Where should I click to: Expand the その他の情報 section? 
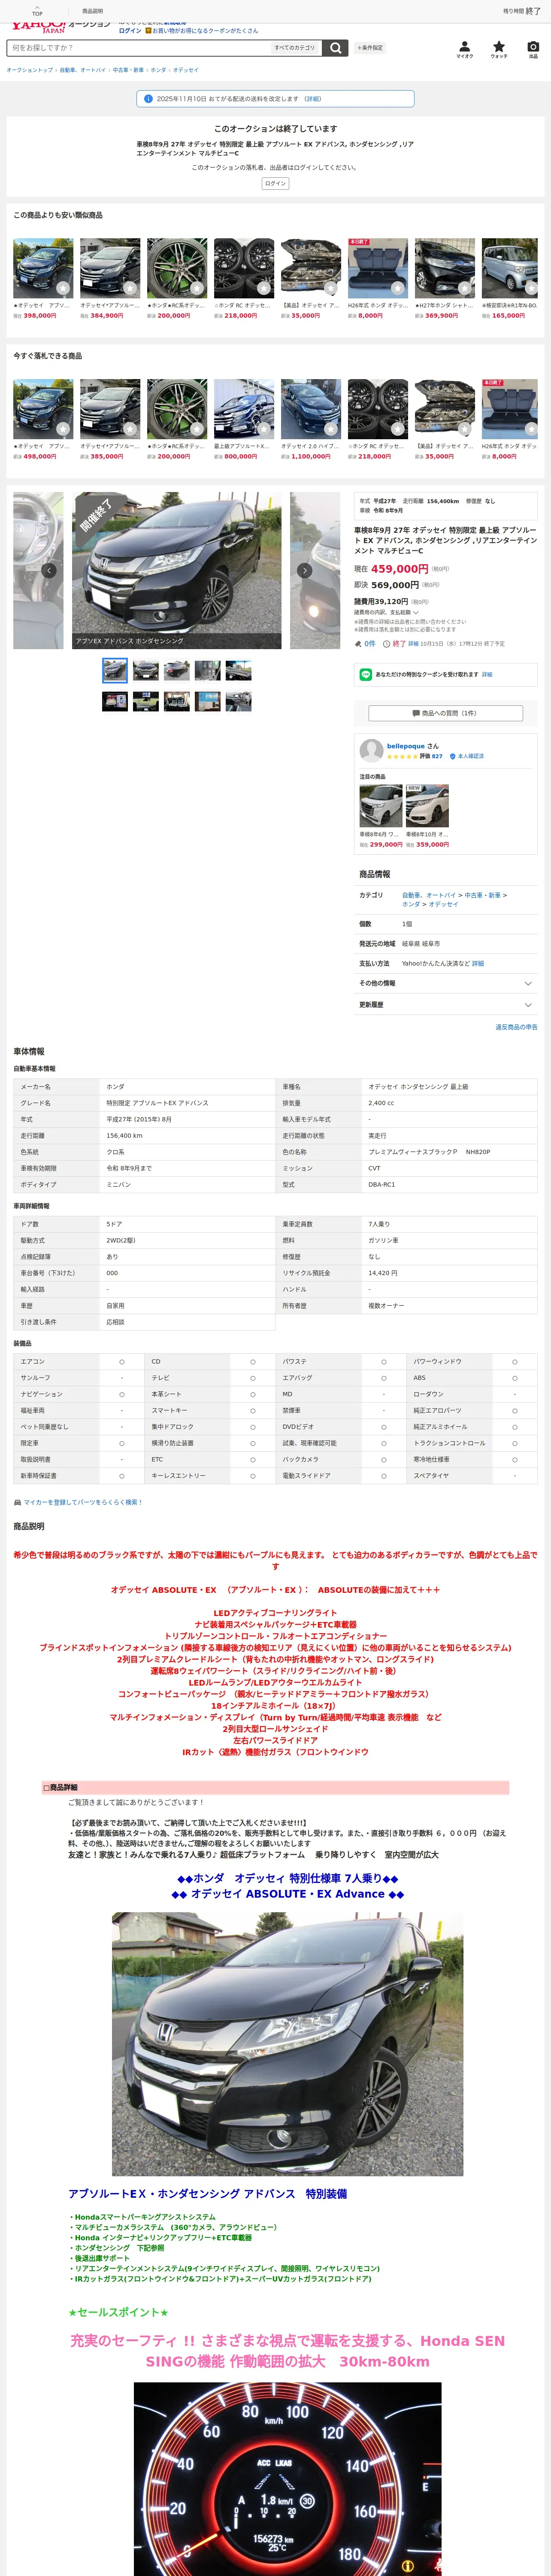pos(446,984)
